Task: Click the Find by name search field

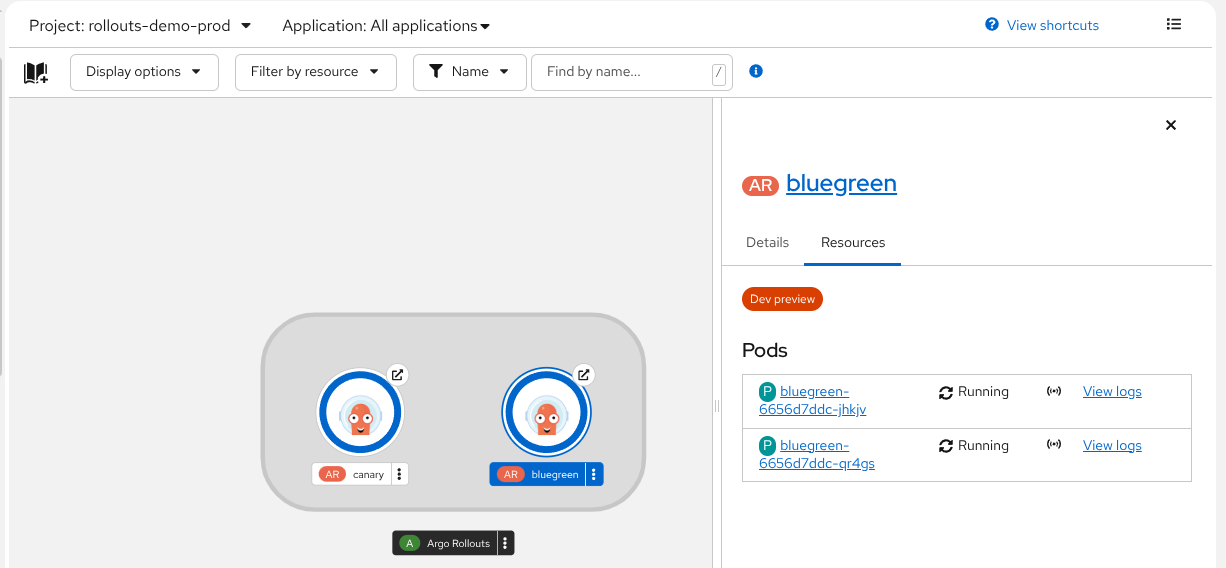Action: (x=620, y=72)
